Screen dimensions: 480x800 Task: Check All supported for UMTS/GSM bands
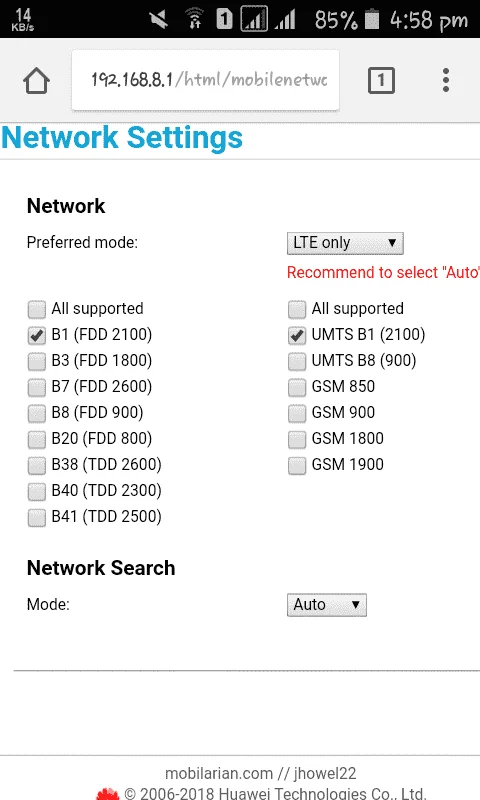[x=297, y=309]
